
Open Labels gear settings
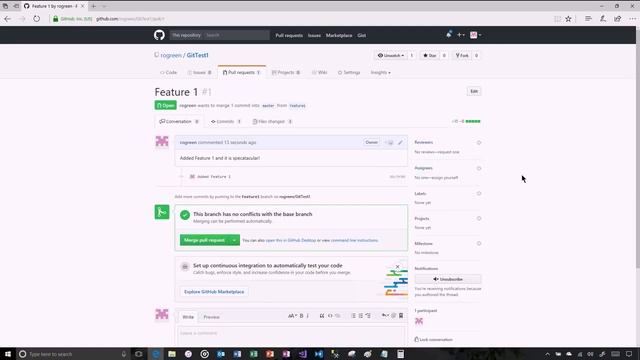click(x=479, y=193)
